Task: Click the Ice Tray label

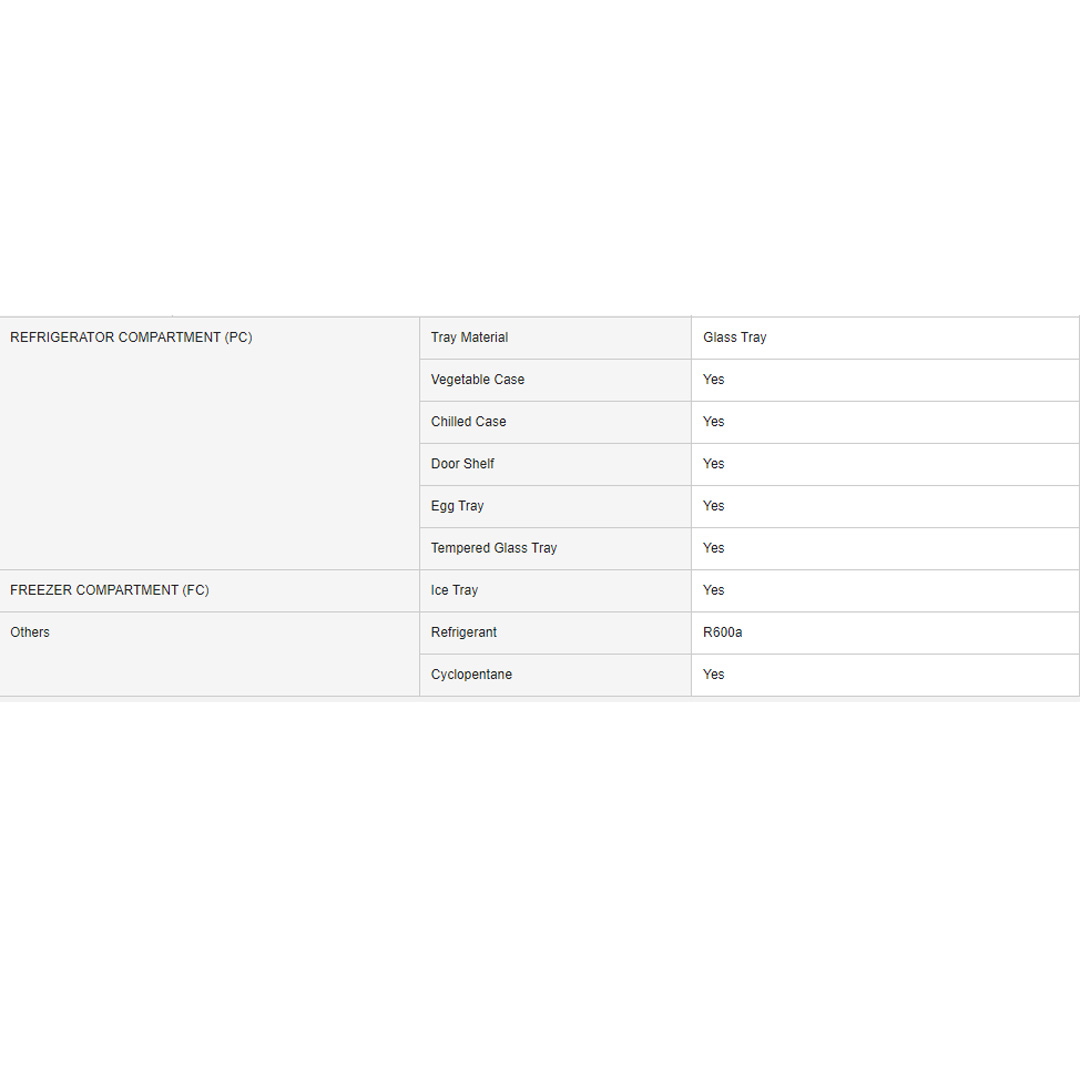Action: (x=454, y=591)
